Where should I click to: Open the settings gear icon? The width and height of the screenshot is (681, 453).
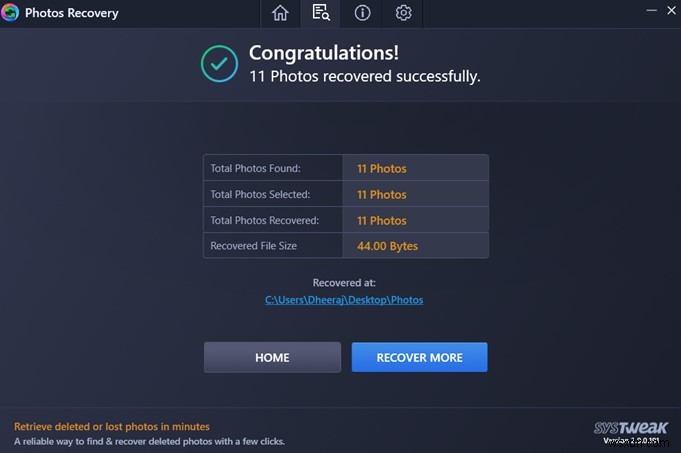pyautogui.click(x=404, y=13)
